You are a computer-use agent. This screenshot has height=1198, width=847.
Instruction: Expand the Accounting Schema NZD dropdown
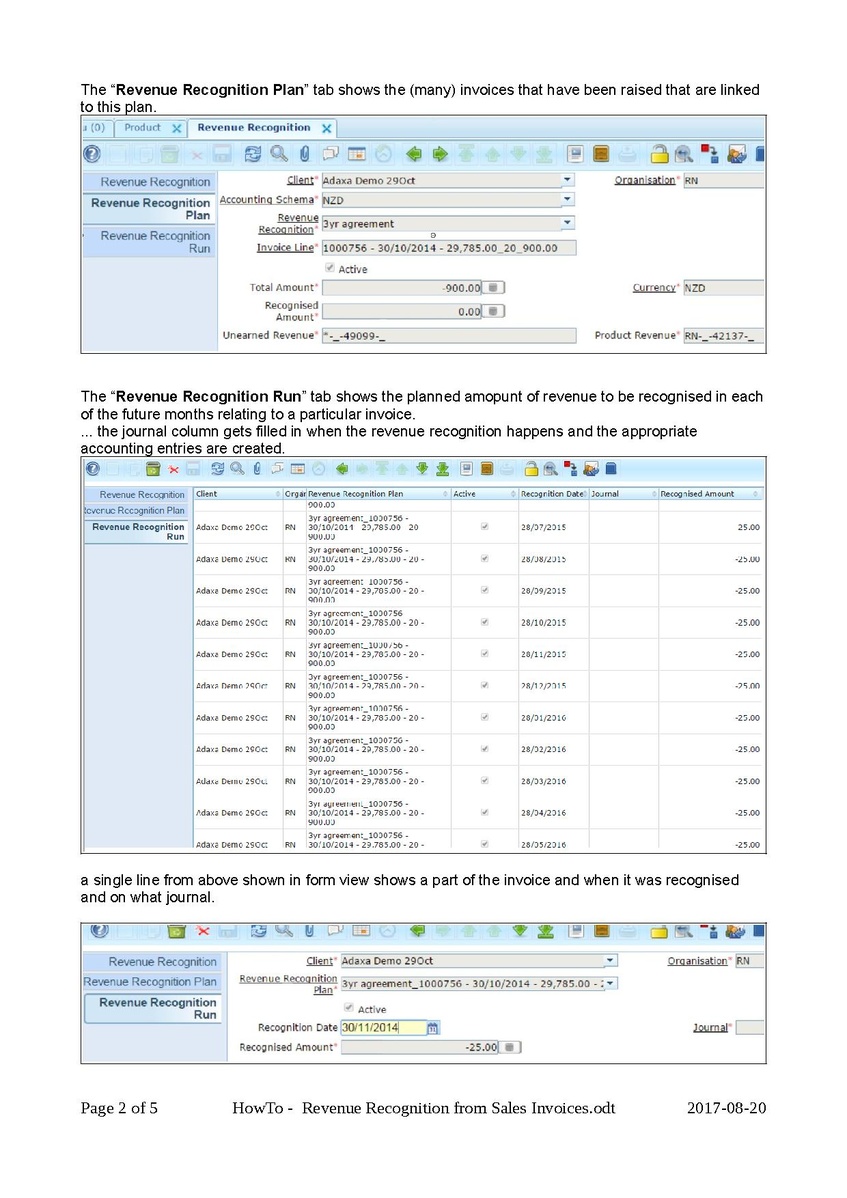pos(567,200)
